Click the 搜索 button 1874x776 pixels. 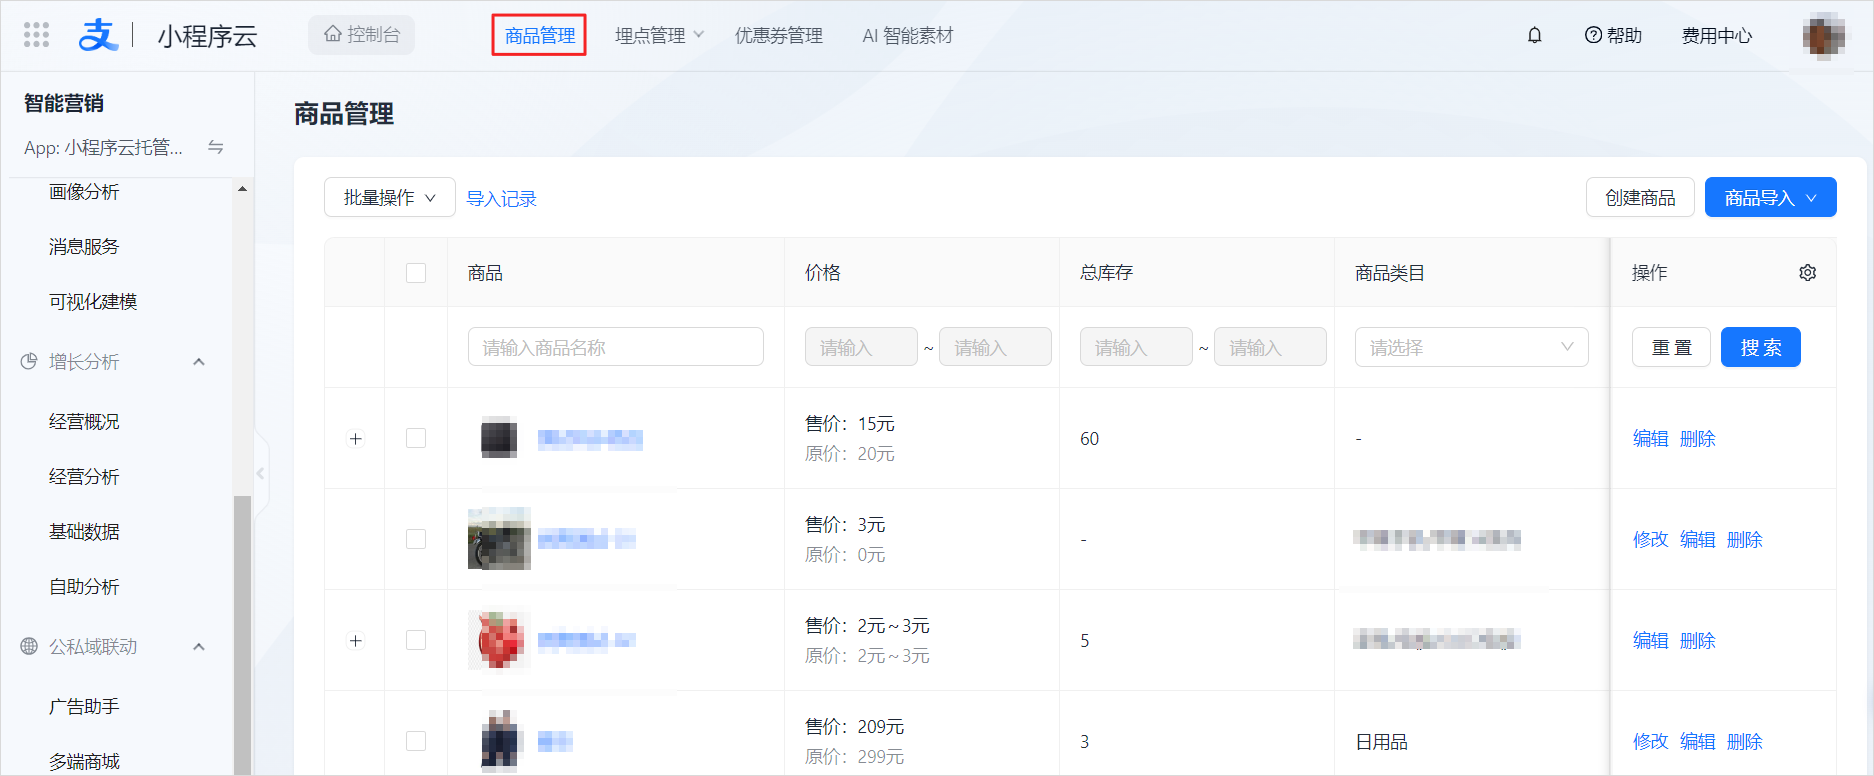[1760, 347]
